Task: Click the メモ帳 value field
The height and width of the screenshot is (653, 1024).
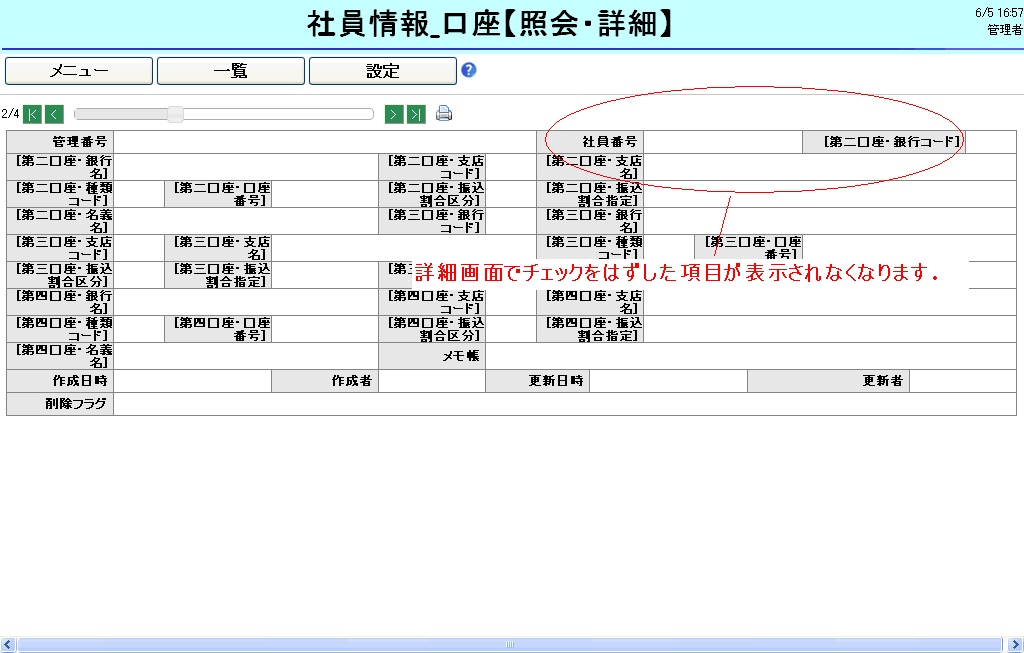Action: point(750,356)
